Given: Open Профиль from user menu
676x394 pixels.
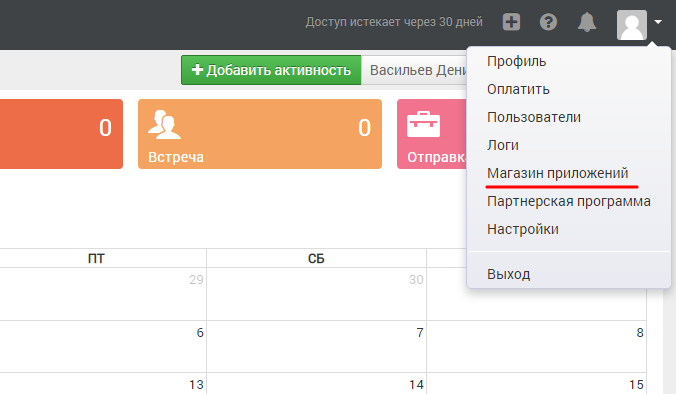Looking at the screenshot, I should pos(516,62).
